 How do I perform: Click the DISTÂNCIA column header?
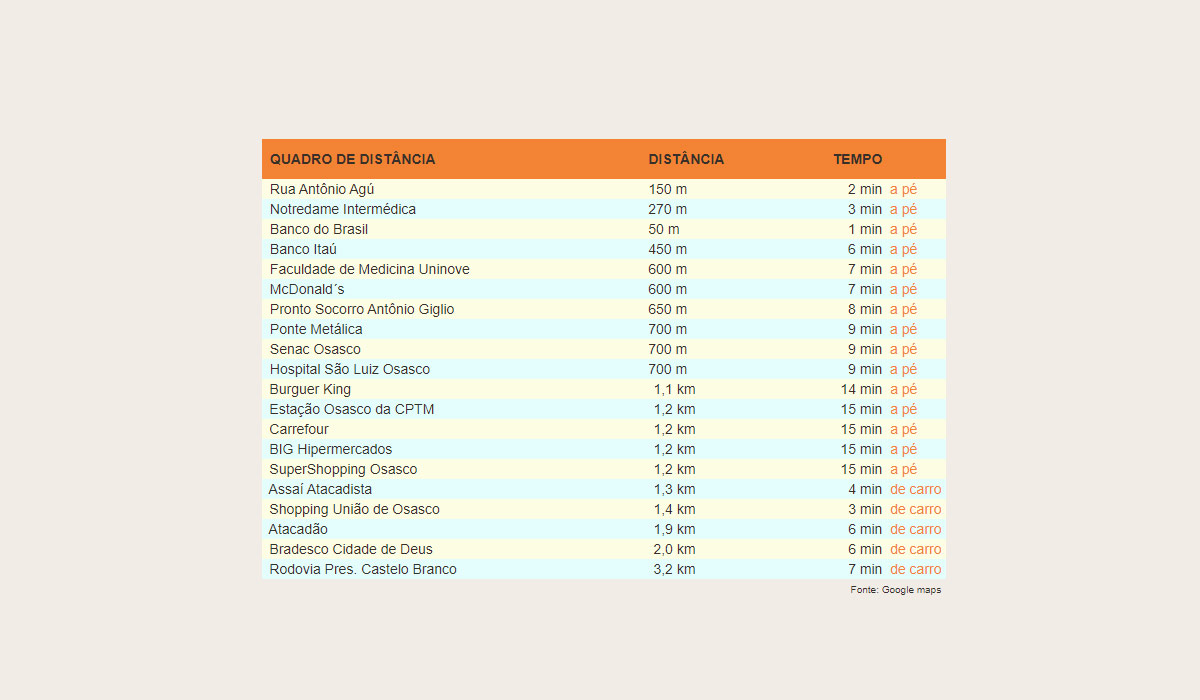686,159
